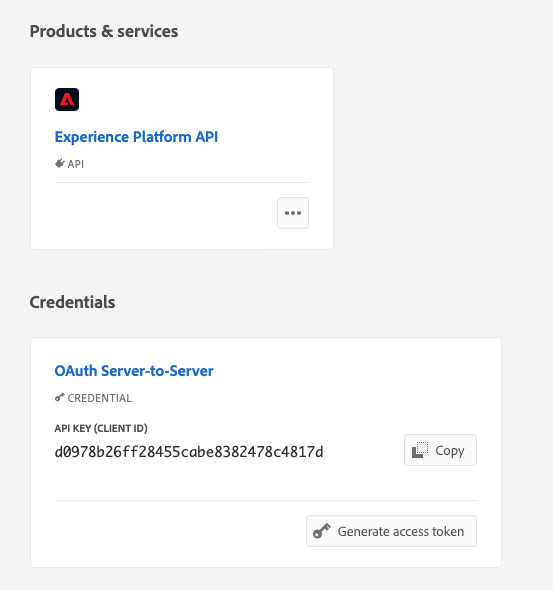Image resolution: width=553 pixels, height=590 pixels.
Task: Click the divider line below the API label
Action: [182, 182]
